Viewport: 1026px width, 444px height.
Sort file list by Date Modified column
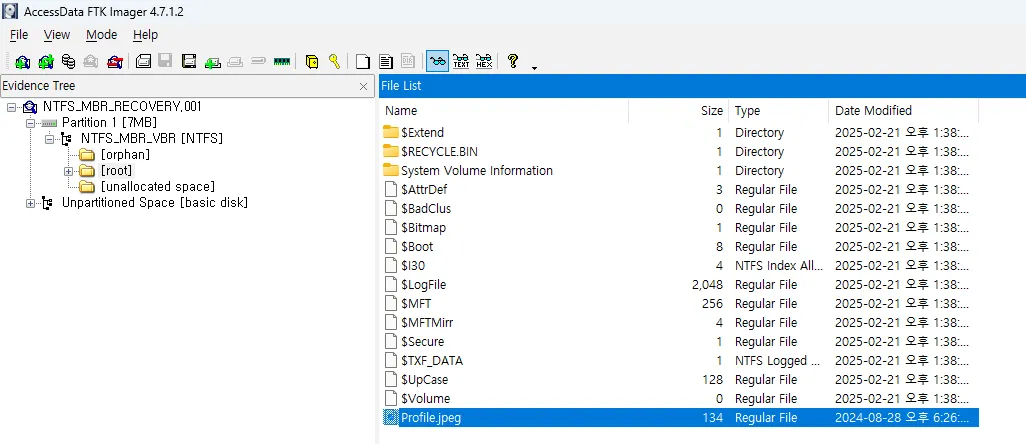[903, 111]
